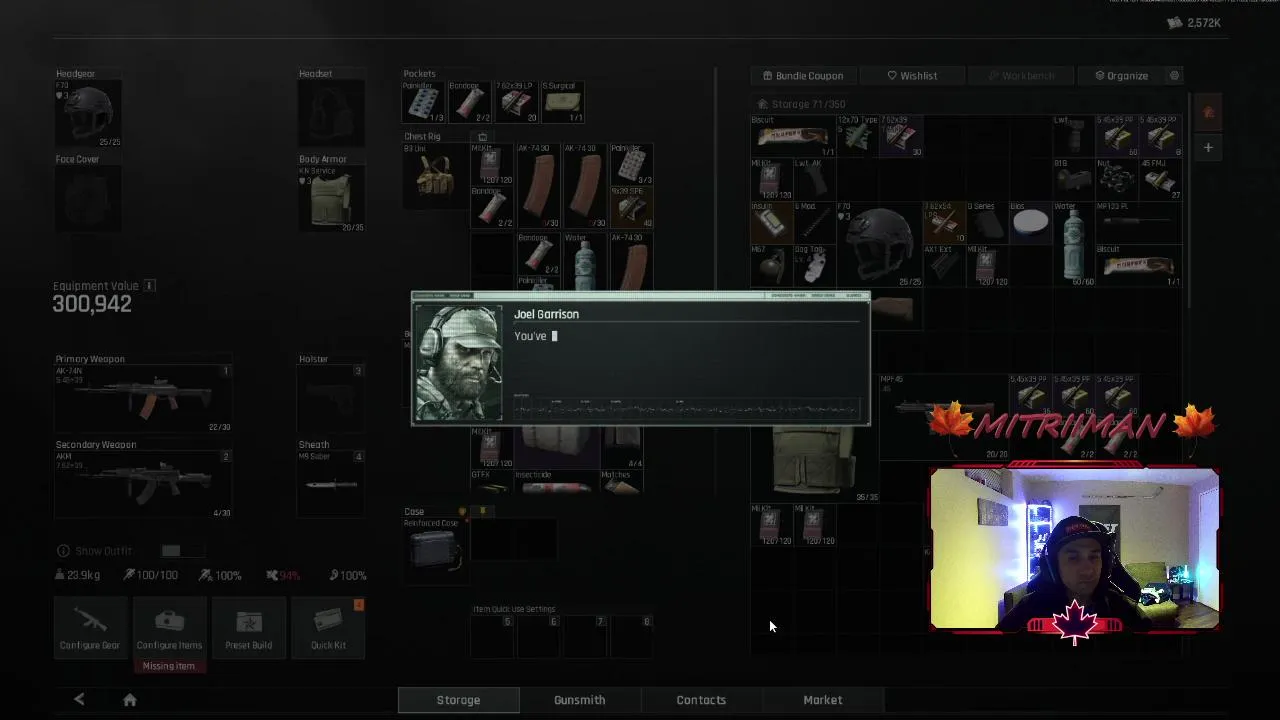Open the Contacts tab
This screenshot has width=1280, height=720.
701,700
